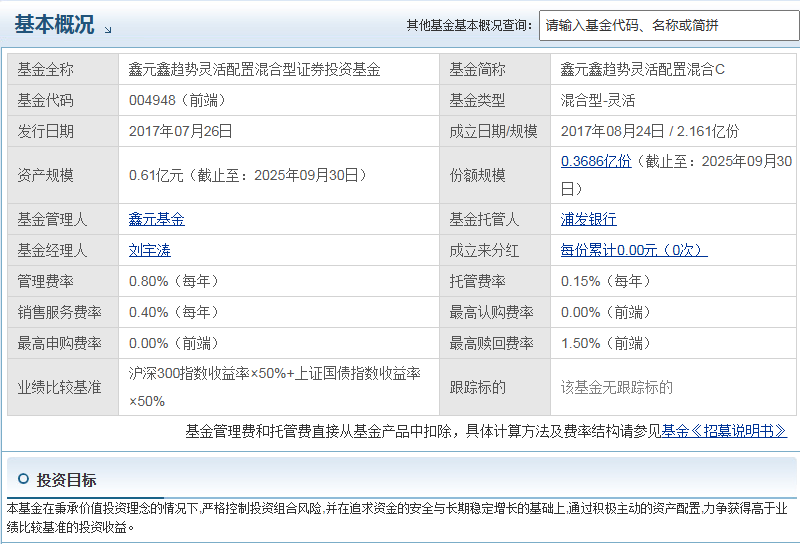
Task: Click the 成立来分红 column label
Action: coord(485,251)
